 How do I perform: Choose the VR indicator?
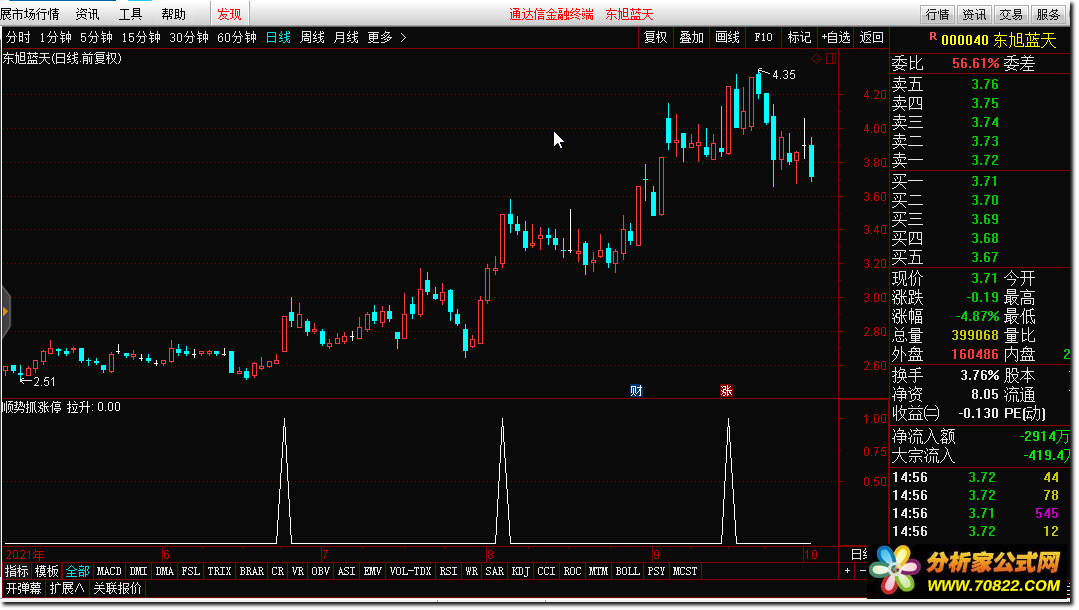[297, 571]
